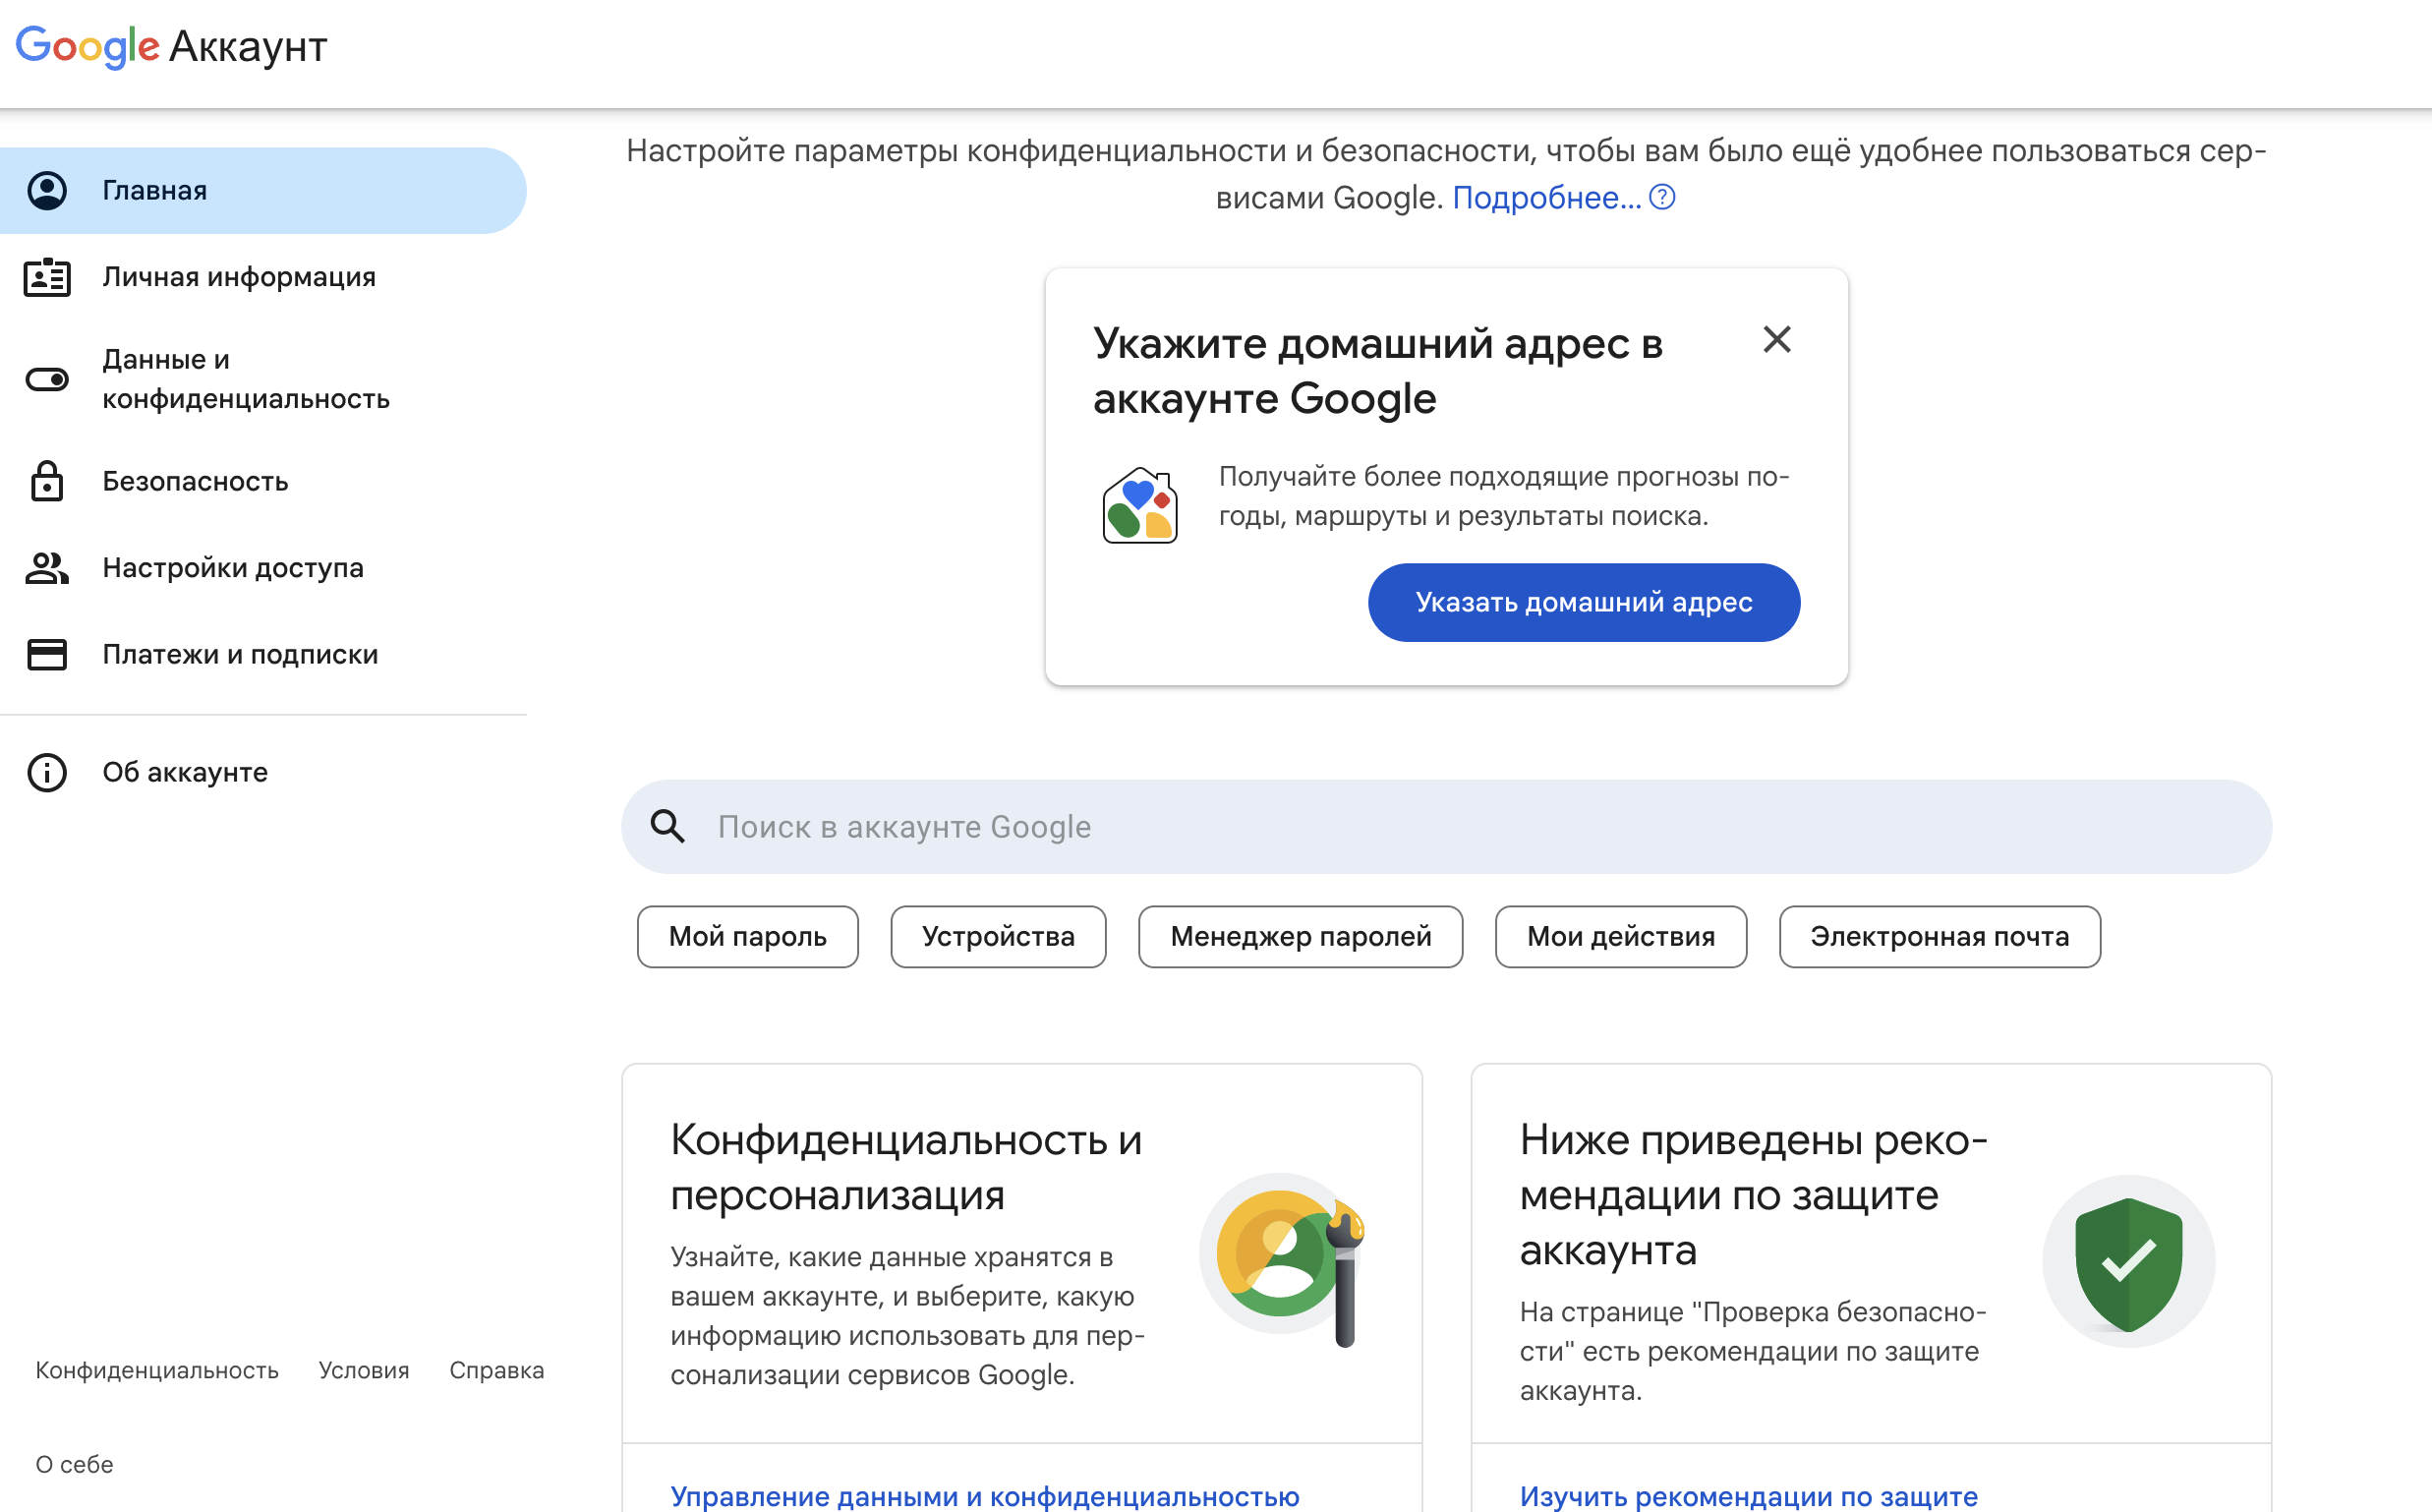Click the lock icon for Безопасность
The image size is (2432, 1512).
click(x=47, y=481)
